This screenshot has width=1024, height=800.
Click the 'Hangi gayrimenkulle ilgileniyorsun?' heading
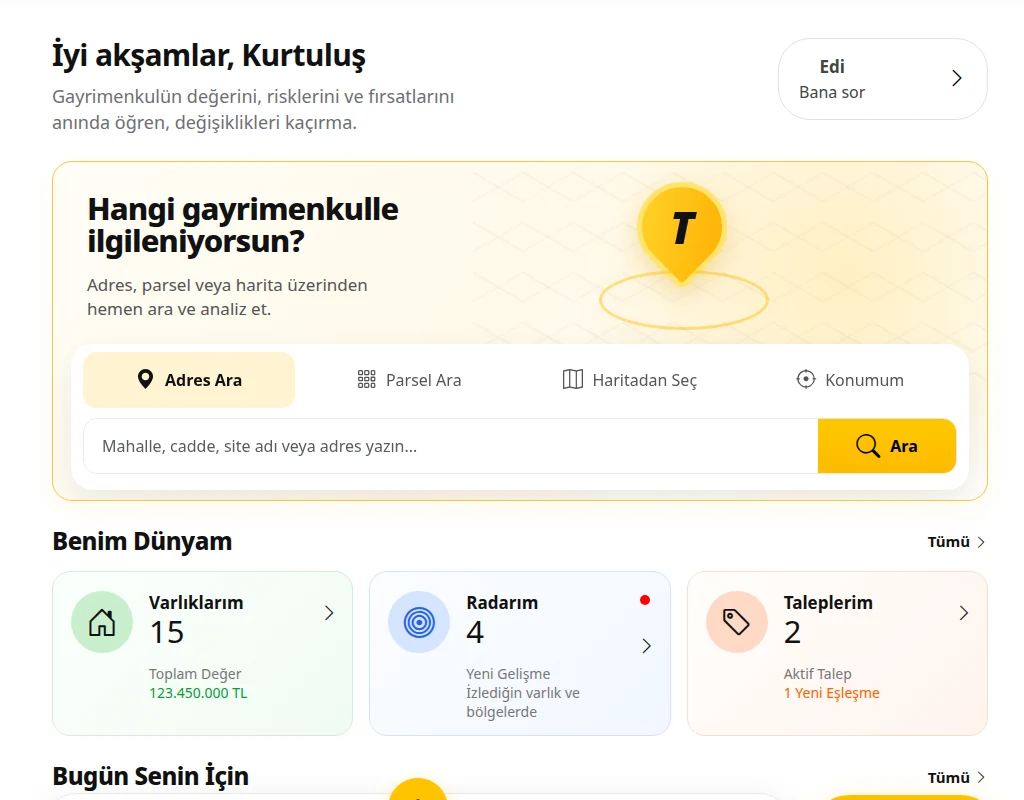coord(243,225)
